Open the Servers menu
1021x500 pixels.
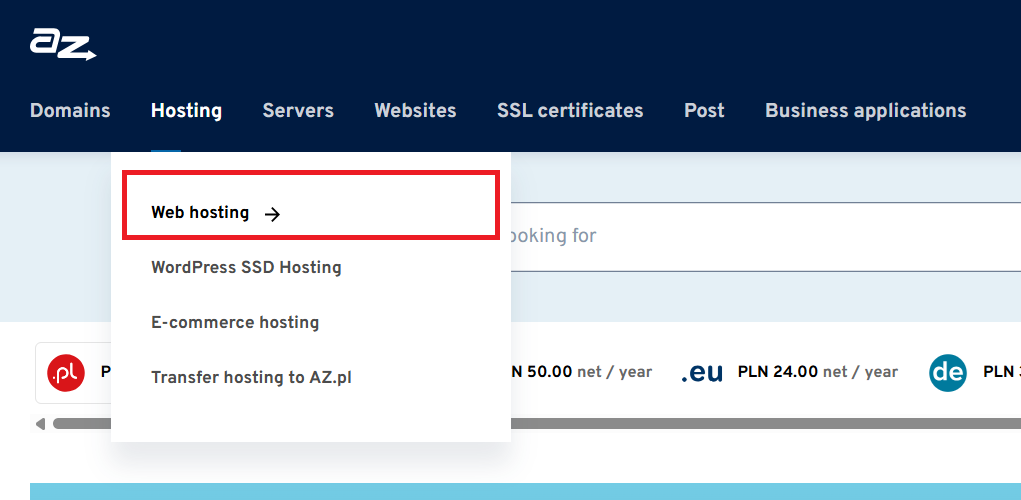click(298, 111)
